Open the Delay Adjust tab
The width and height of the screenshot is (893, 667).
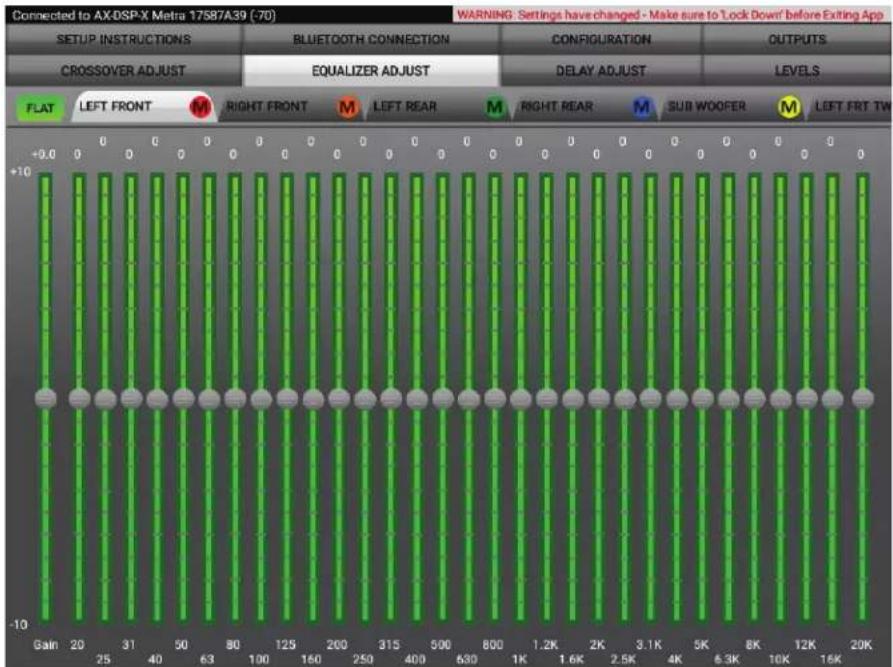click(x=601, y=71)
